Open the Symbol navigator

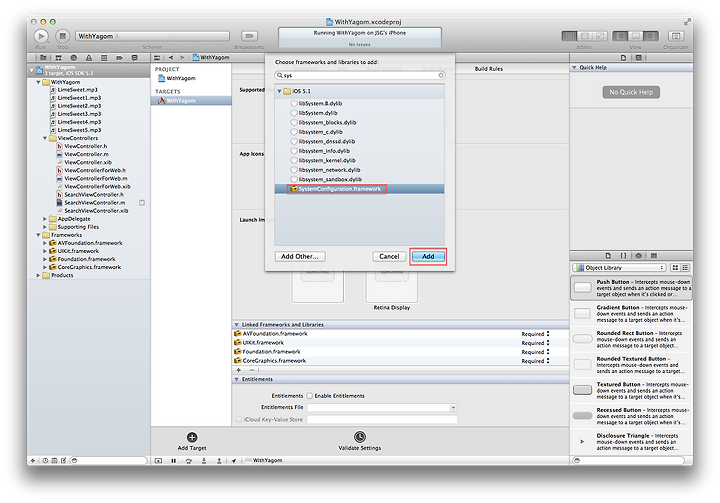[58, 58]
